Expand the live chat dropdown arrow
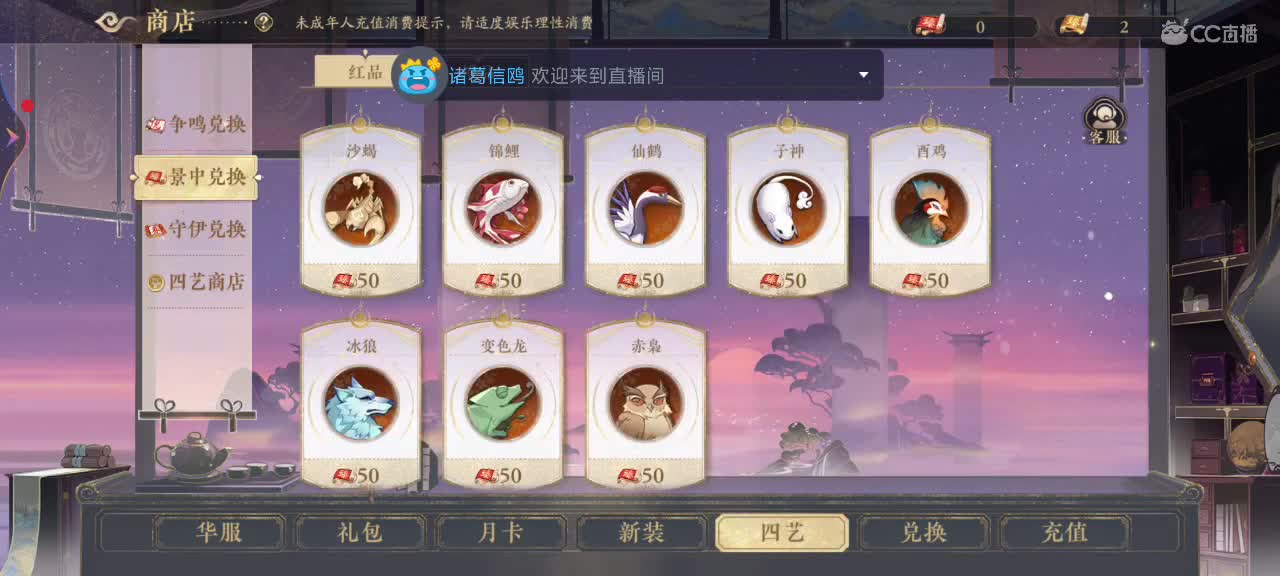This screenshot has width=1280, height=576. click(x=864, y=75)
